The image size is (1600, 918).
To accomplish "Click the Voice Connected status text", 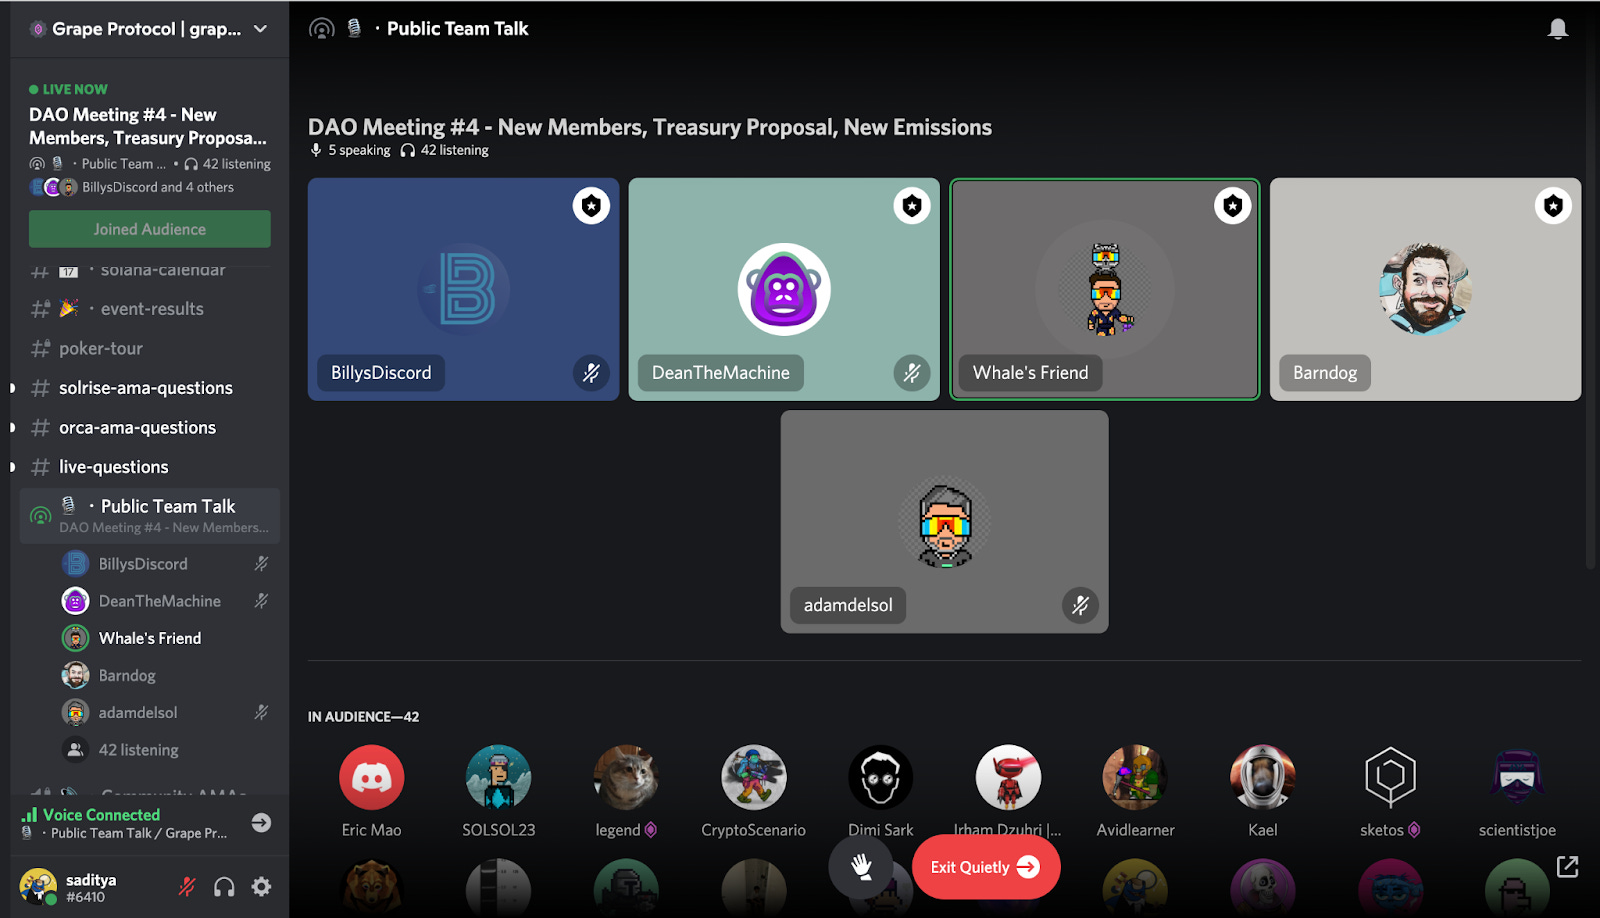I will pos(101,815).
